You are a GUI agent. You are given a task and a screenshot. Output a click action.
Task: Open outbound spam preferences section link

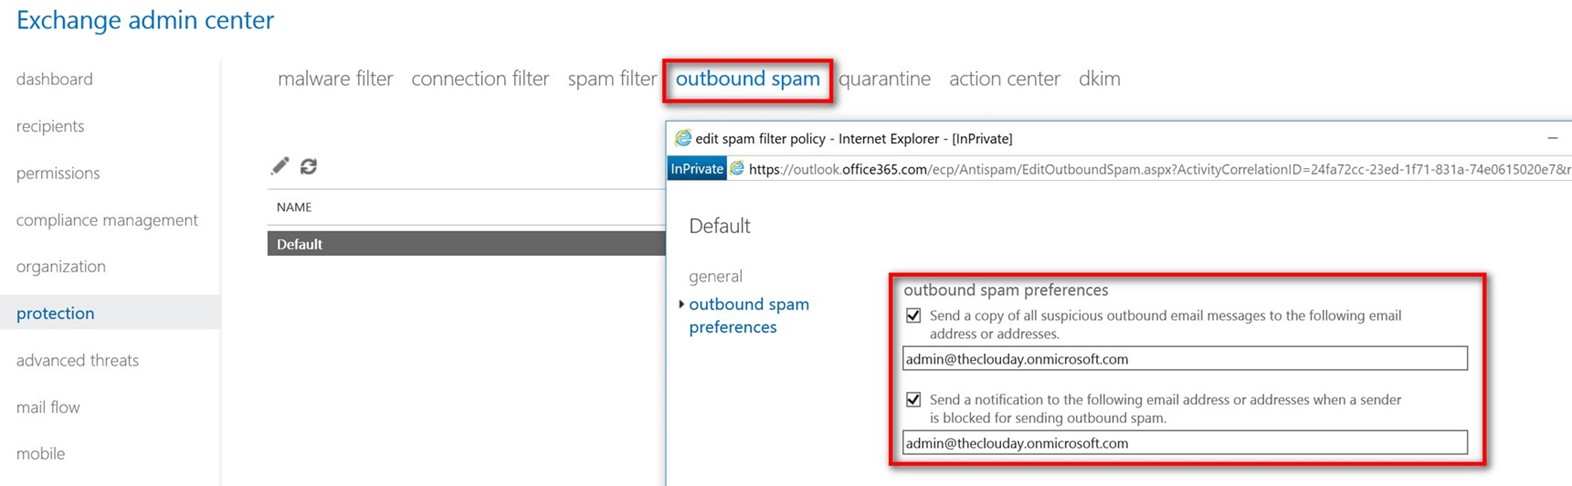pyautogui.click(x=749, y=315)
